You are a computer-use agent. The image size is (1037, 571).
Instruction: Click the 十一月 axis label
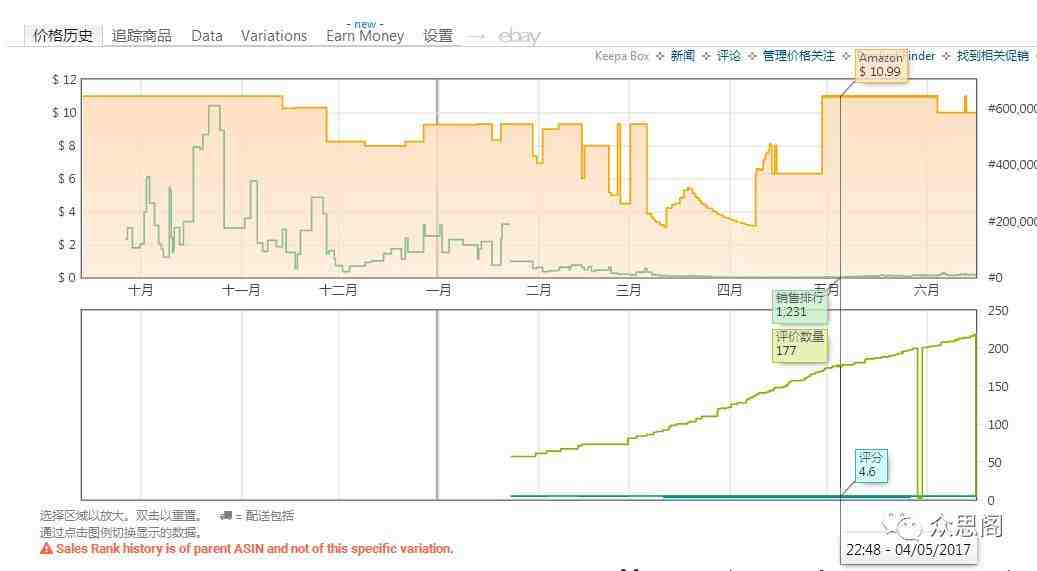[241, 290]
